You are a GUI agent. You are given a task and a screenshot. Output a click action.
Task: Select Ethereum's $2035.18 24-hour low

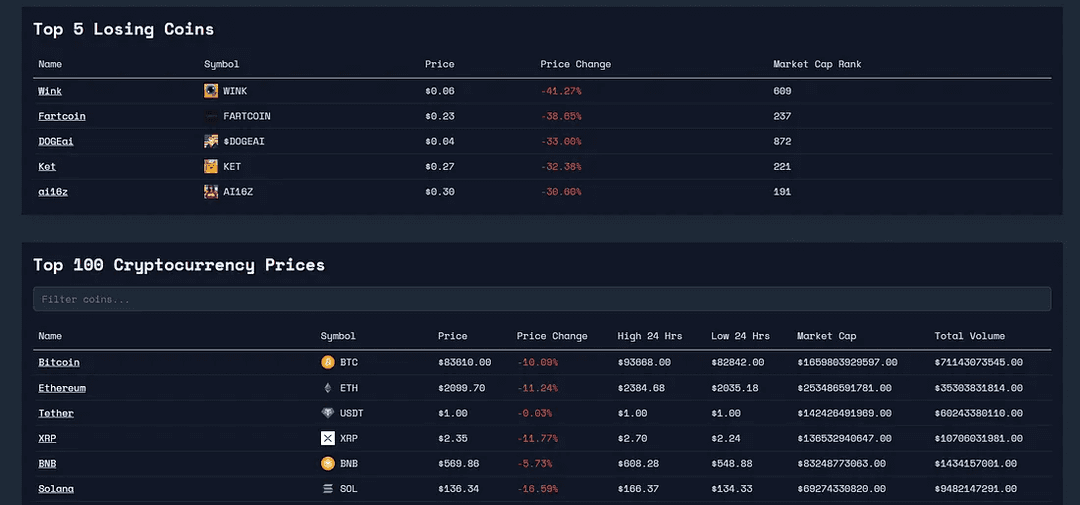[x=734, y=388]
